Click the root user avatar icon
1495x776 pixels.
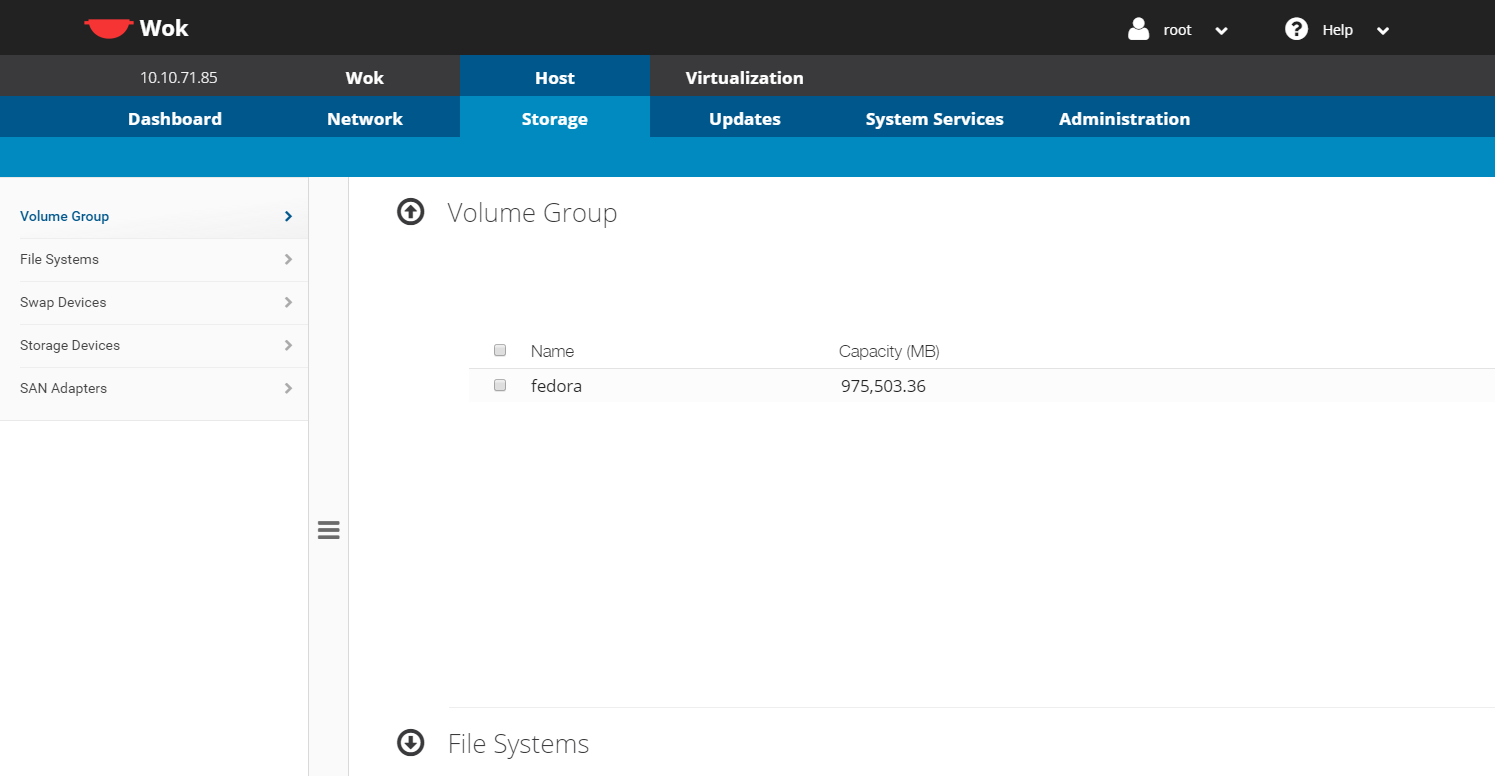pos(1138,29)
